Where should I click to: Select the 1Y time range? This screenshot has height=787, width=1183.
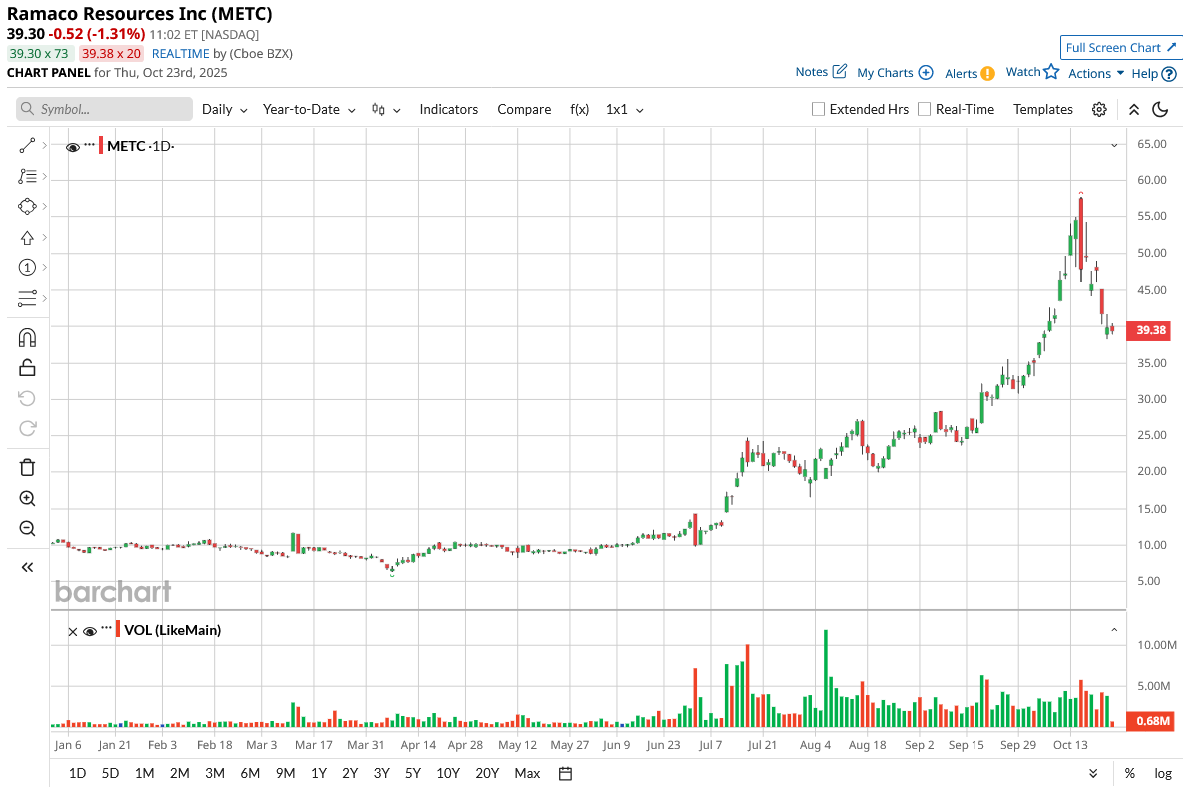tap(319, 773)
